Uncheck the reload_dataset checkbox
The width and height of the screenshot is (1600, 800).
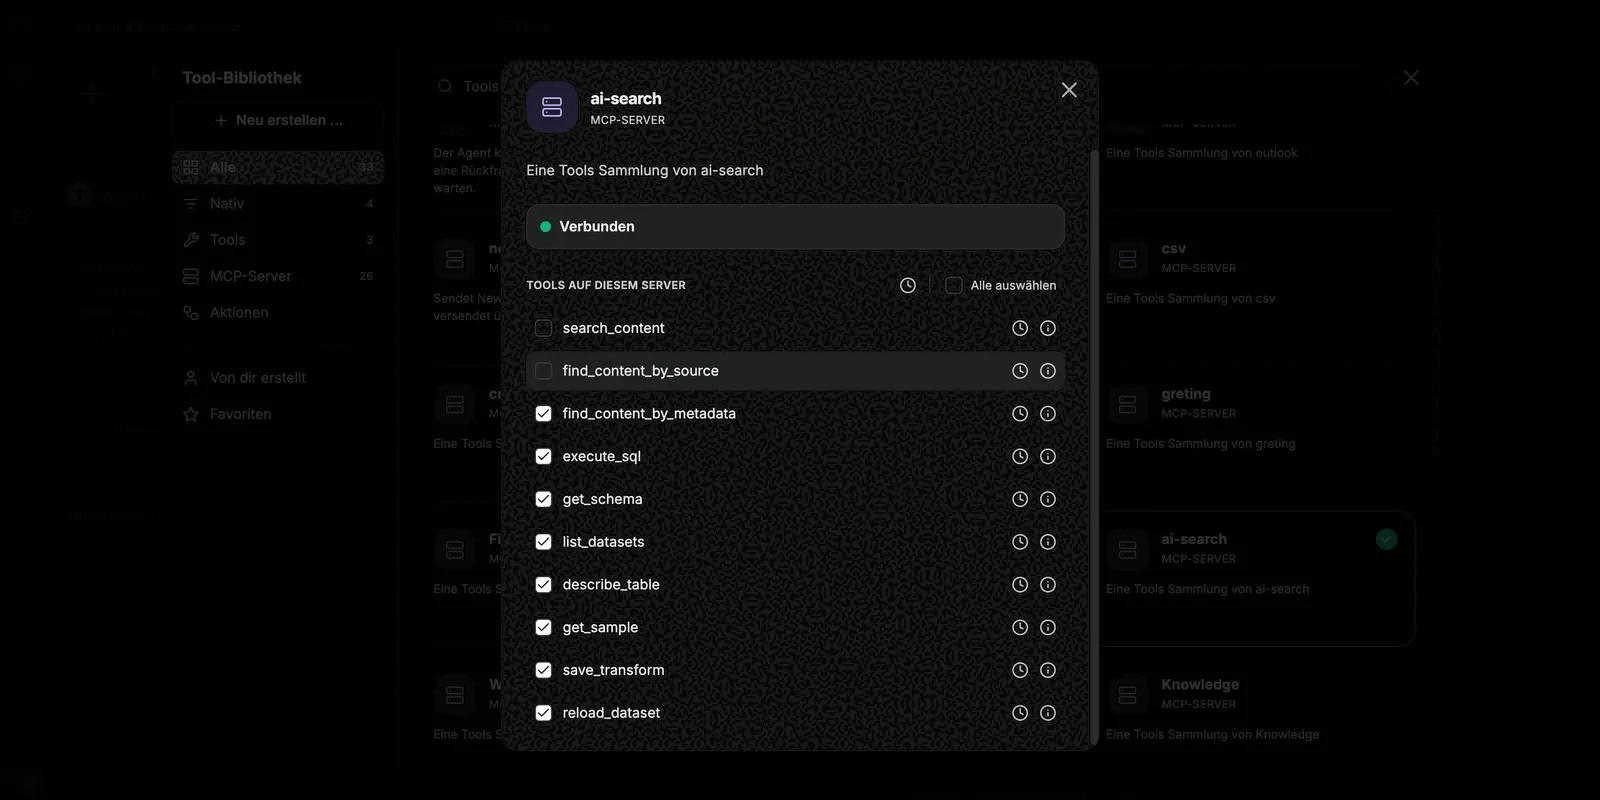coord(544,713)
